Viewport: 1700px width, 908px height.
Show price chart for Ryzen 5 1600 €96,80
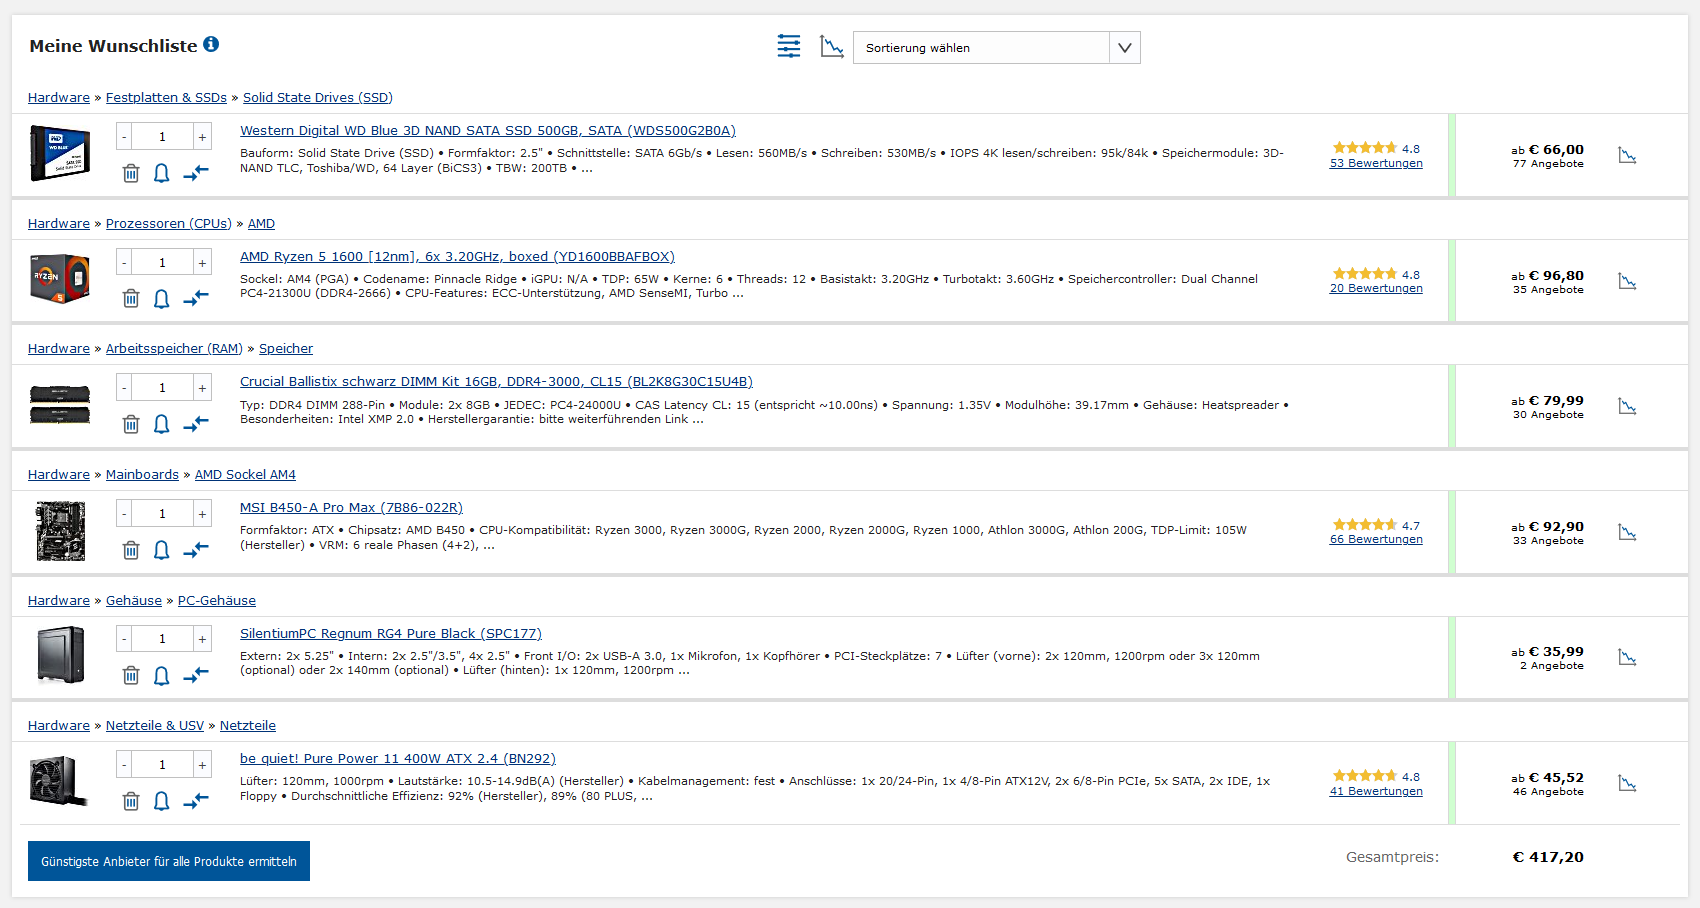click(x=1628, y=281)
